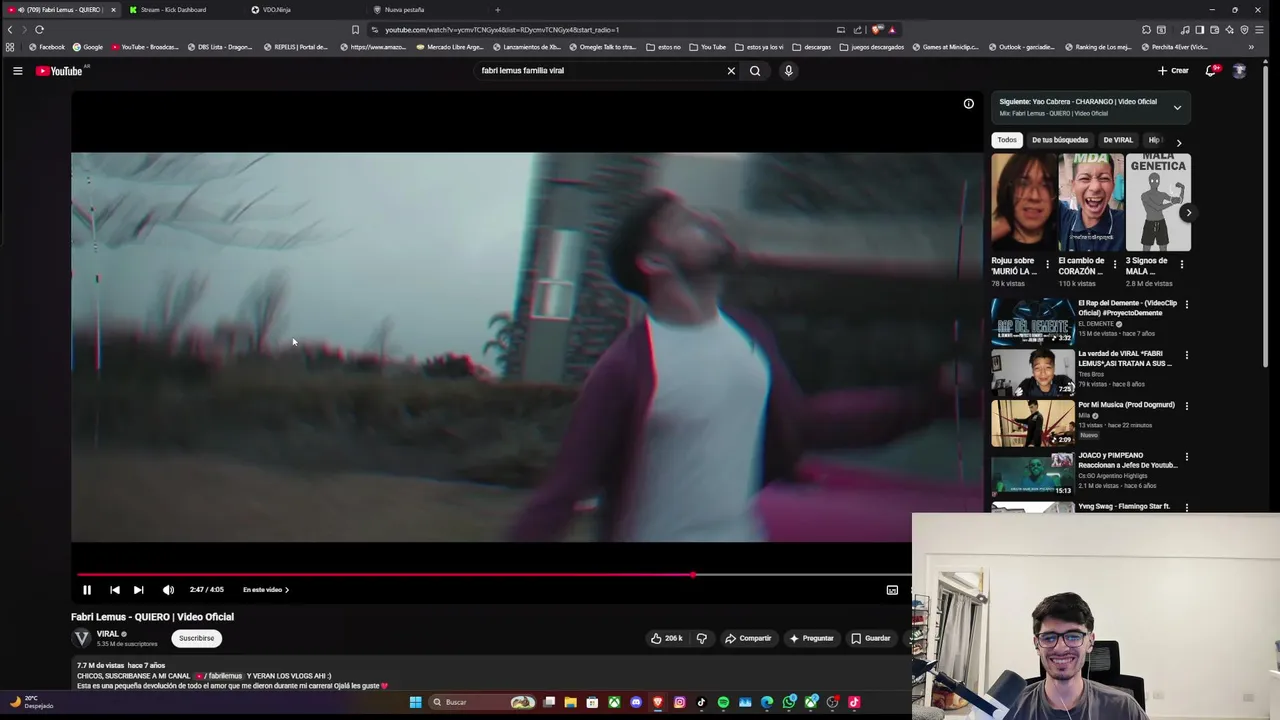Clear the YouTube search box text
1280x720 pixels.
(731, 71)
